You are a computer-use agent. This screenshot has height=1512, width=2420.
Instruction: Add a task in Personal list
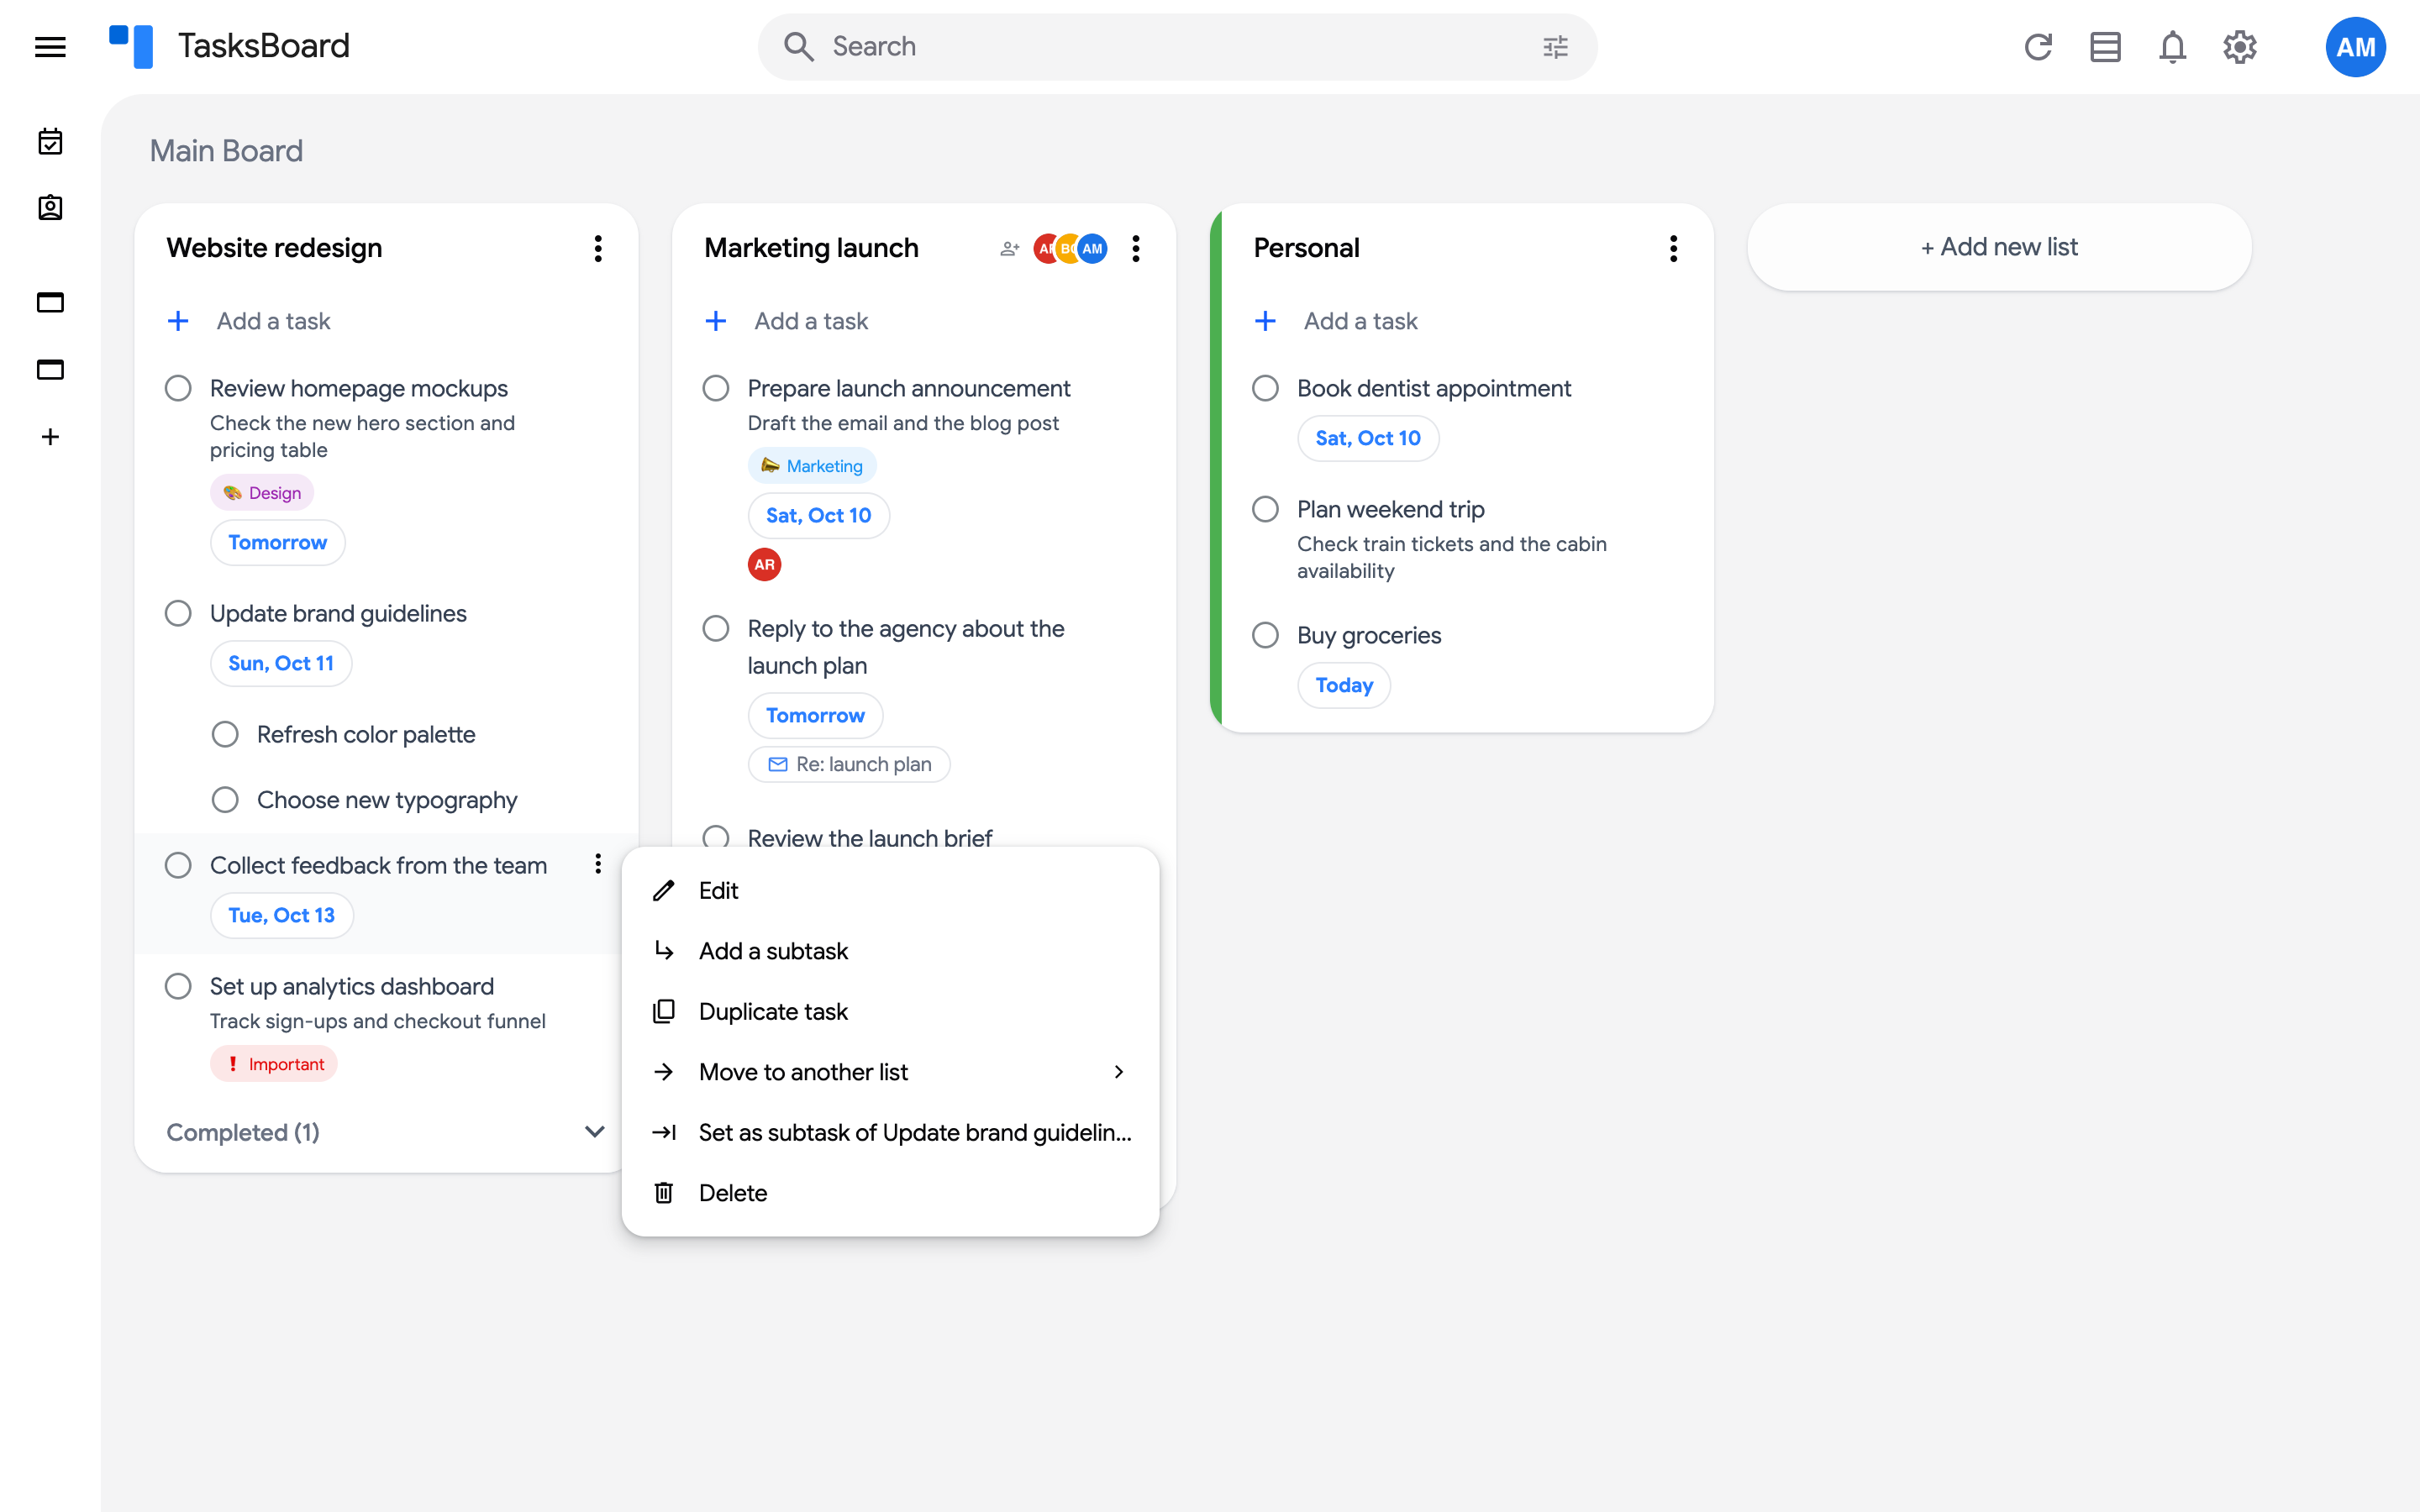click(1466, 321)
